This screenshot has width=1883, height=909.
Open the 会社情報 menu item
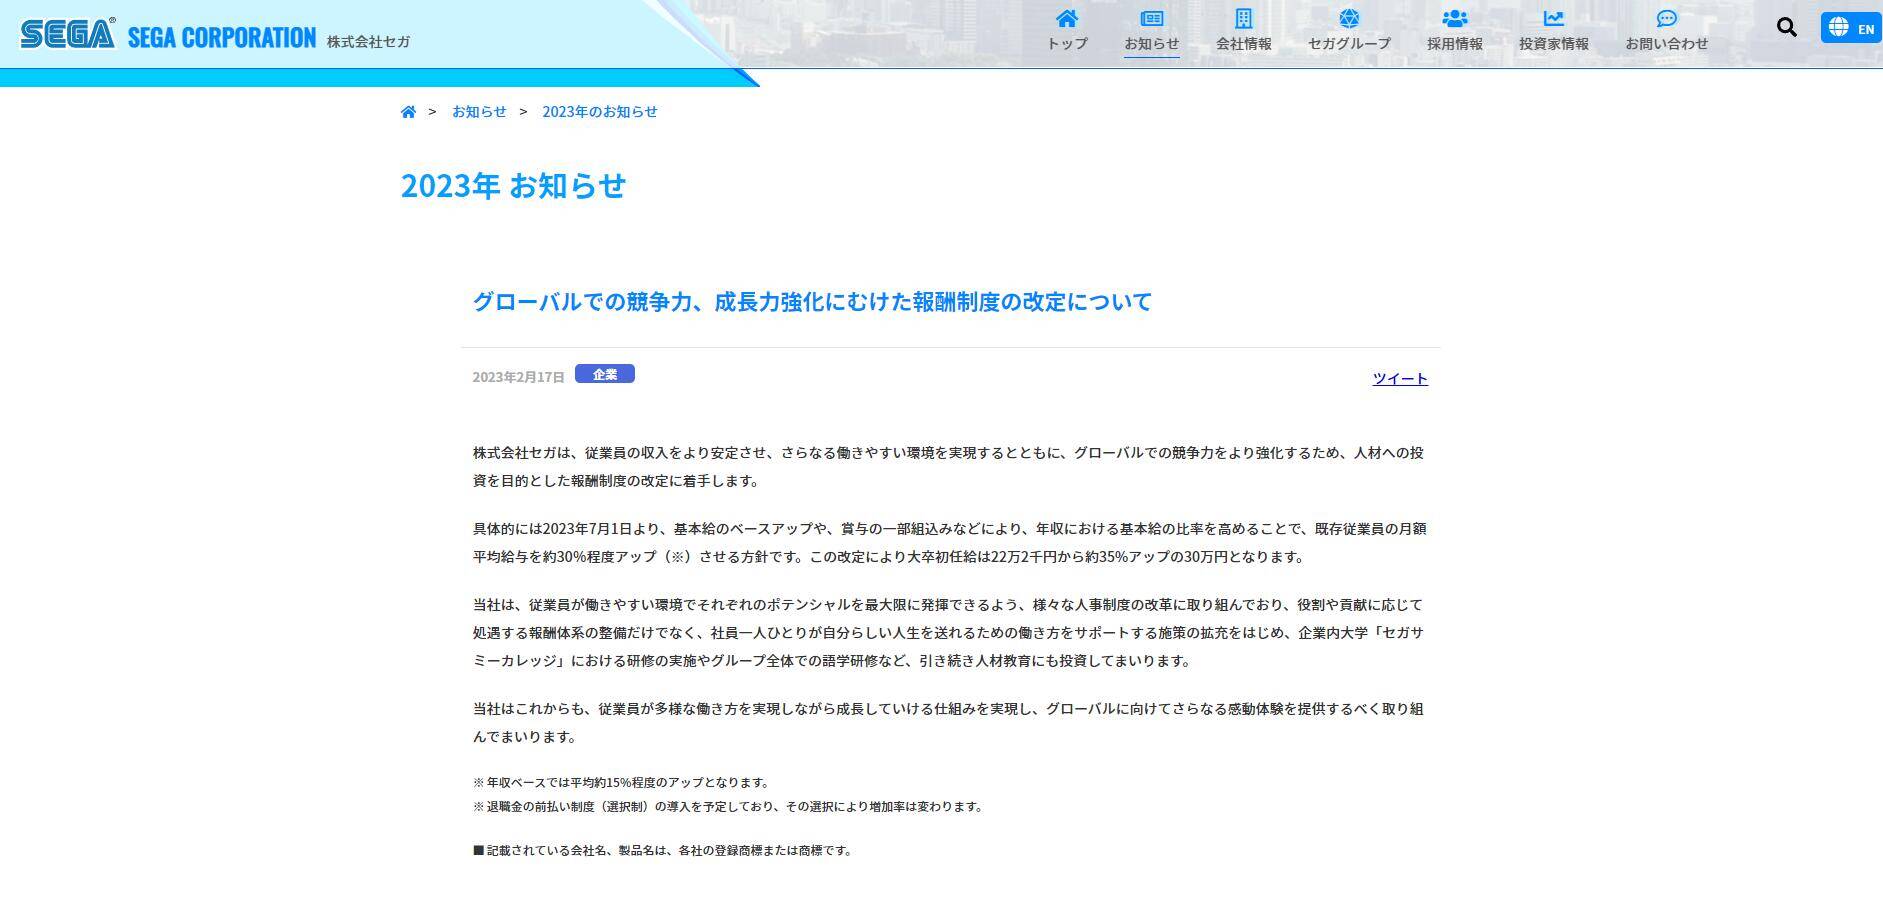pyautogui.click(x=1243, y=44)
